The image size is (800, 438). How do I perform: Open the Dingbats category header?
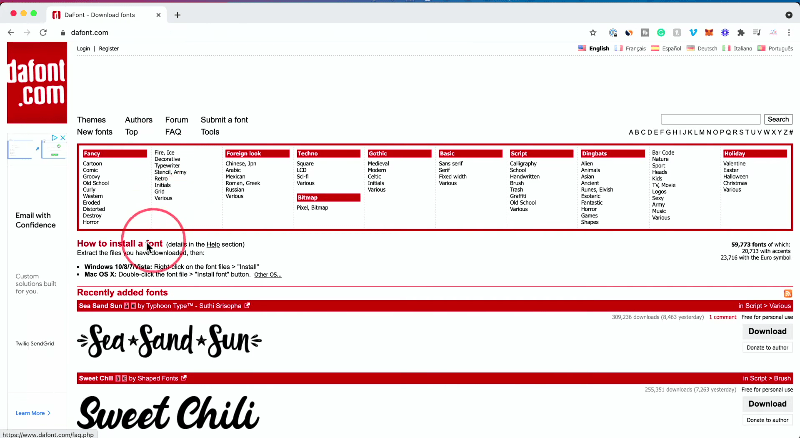click(x=613, y=154)
